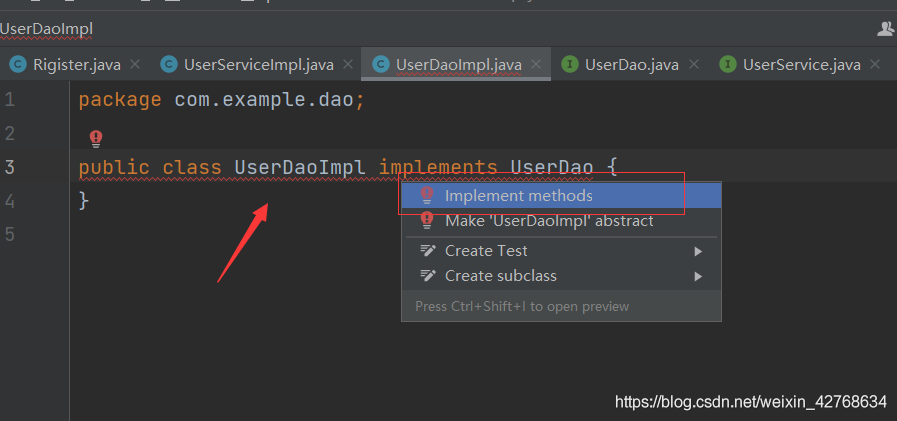Screen dimensions: 897x421
Task: Close the UserDao.java tab
Action: point(693,64)
